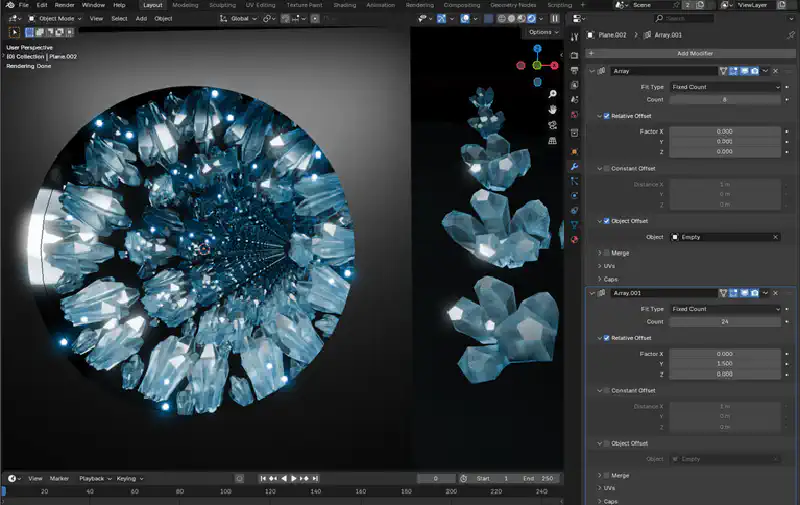
Task: Open the Render menu
Action: [64, 5]
